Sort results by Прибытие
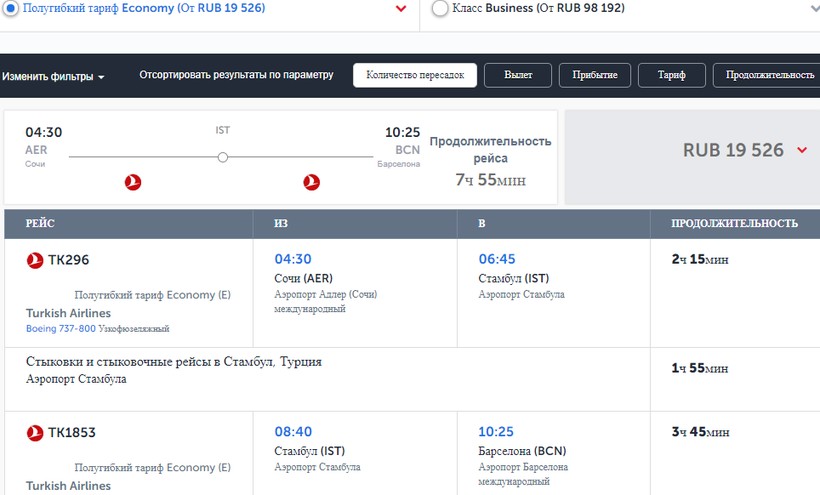The width and height of the screenshot is (820, 495). pyautogui.click(x=595, y=76)
